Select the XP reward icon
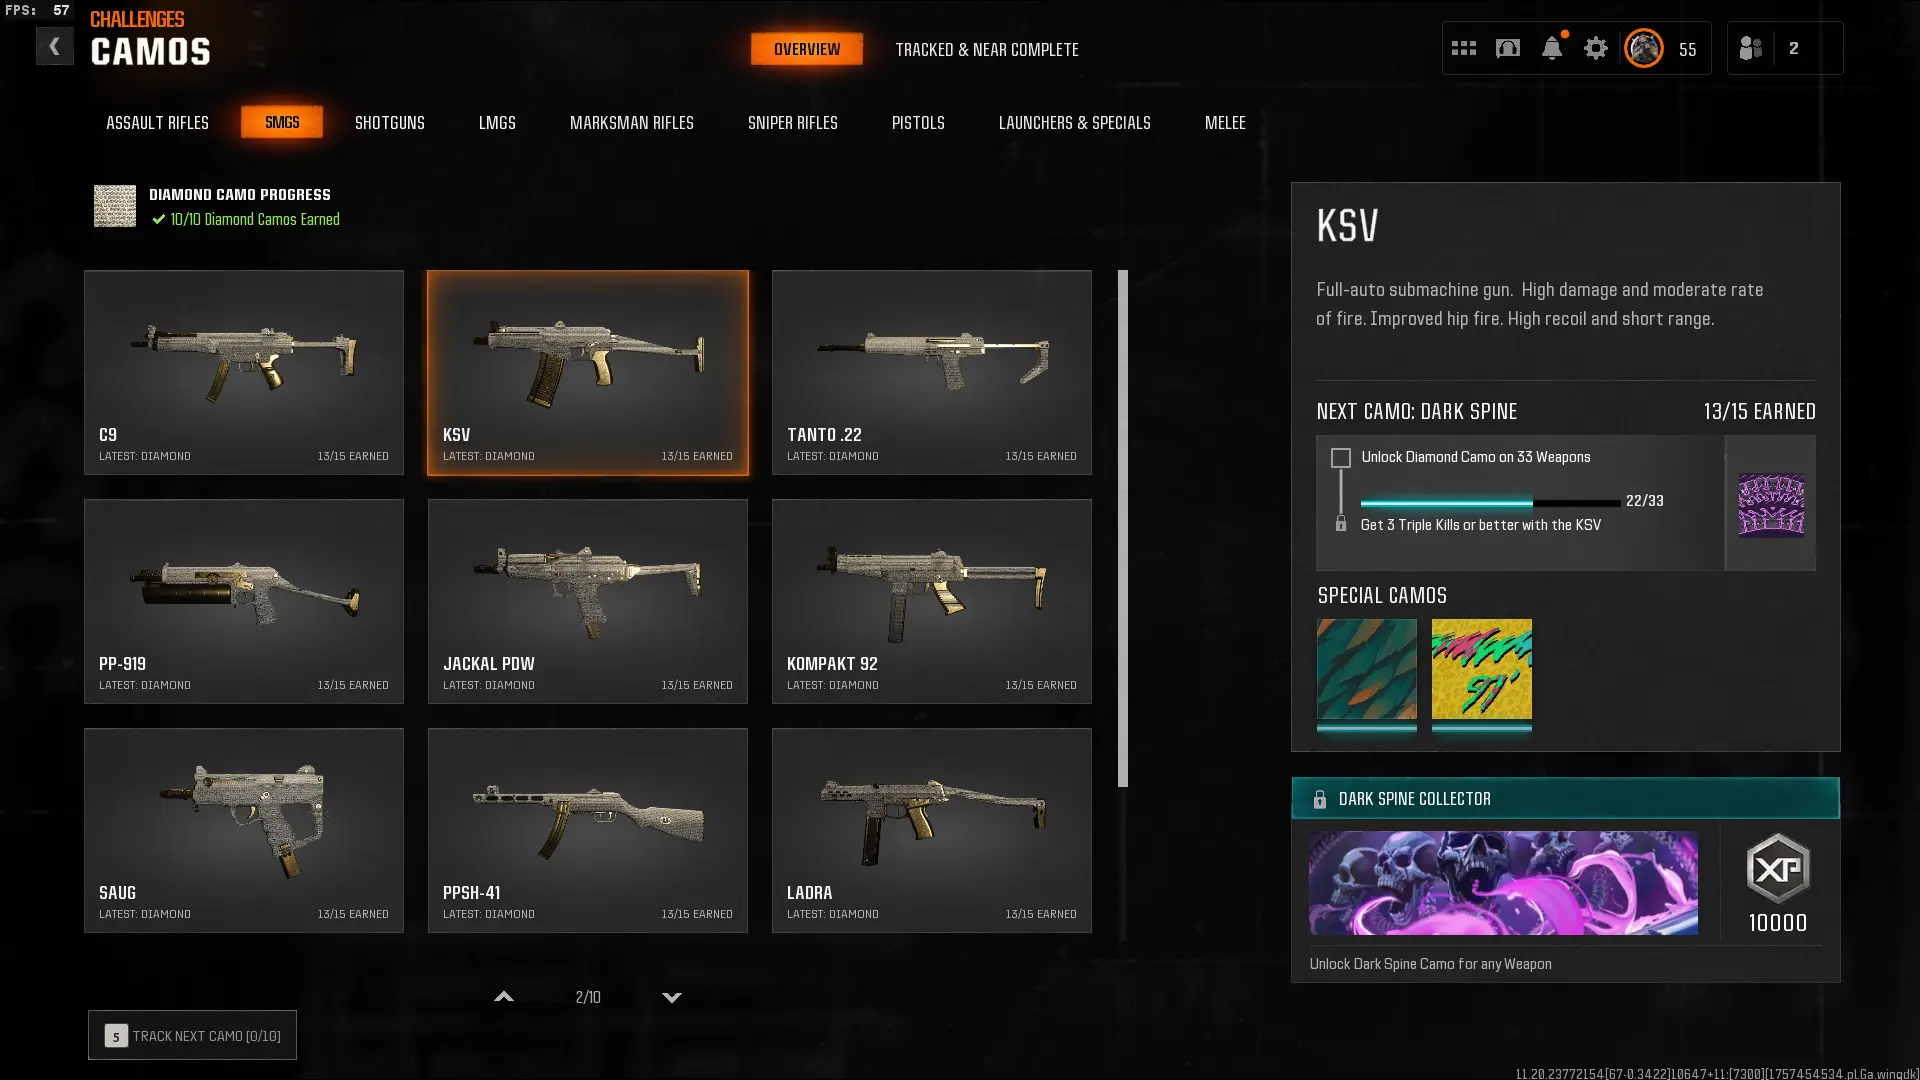The image size is (1920, 1080). [x=1778, y=868]
